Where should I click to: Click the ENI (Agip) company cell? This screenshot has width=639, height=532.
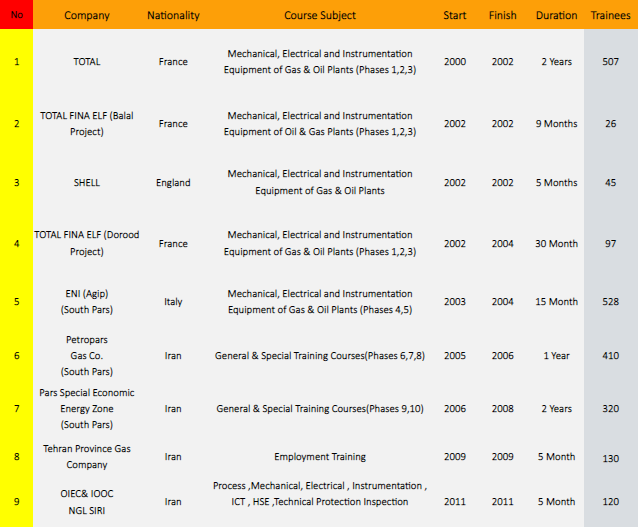pos(87,302)
